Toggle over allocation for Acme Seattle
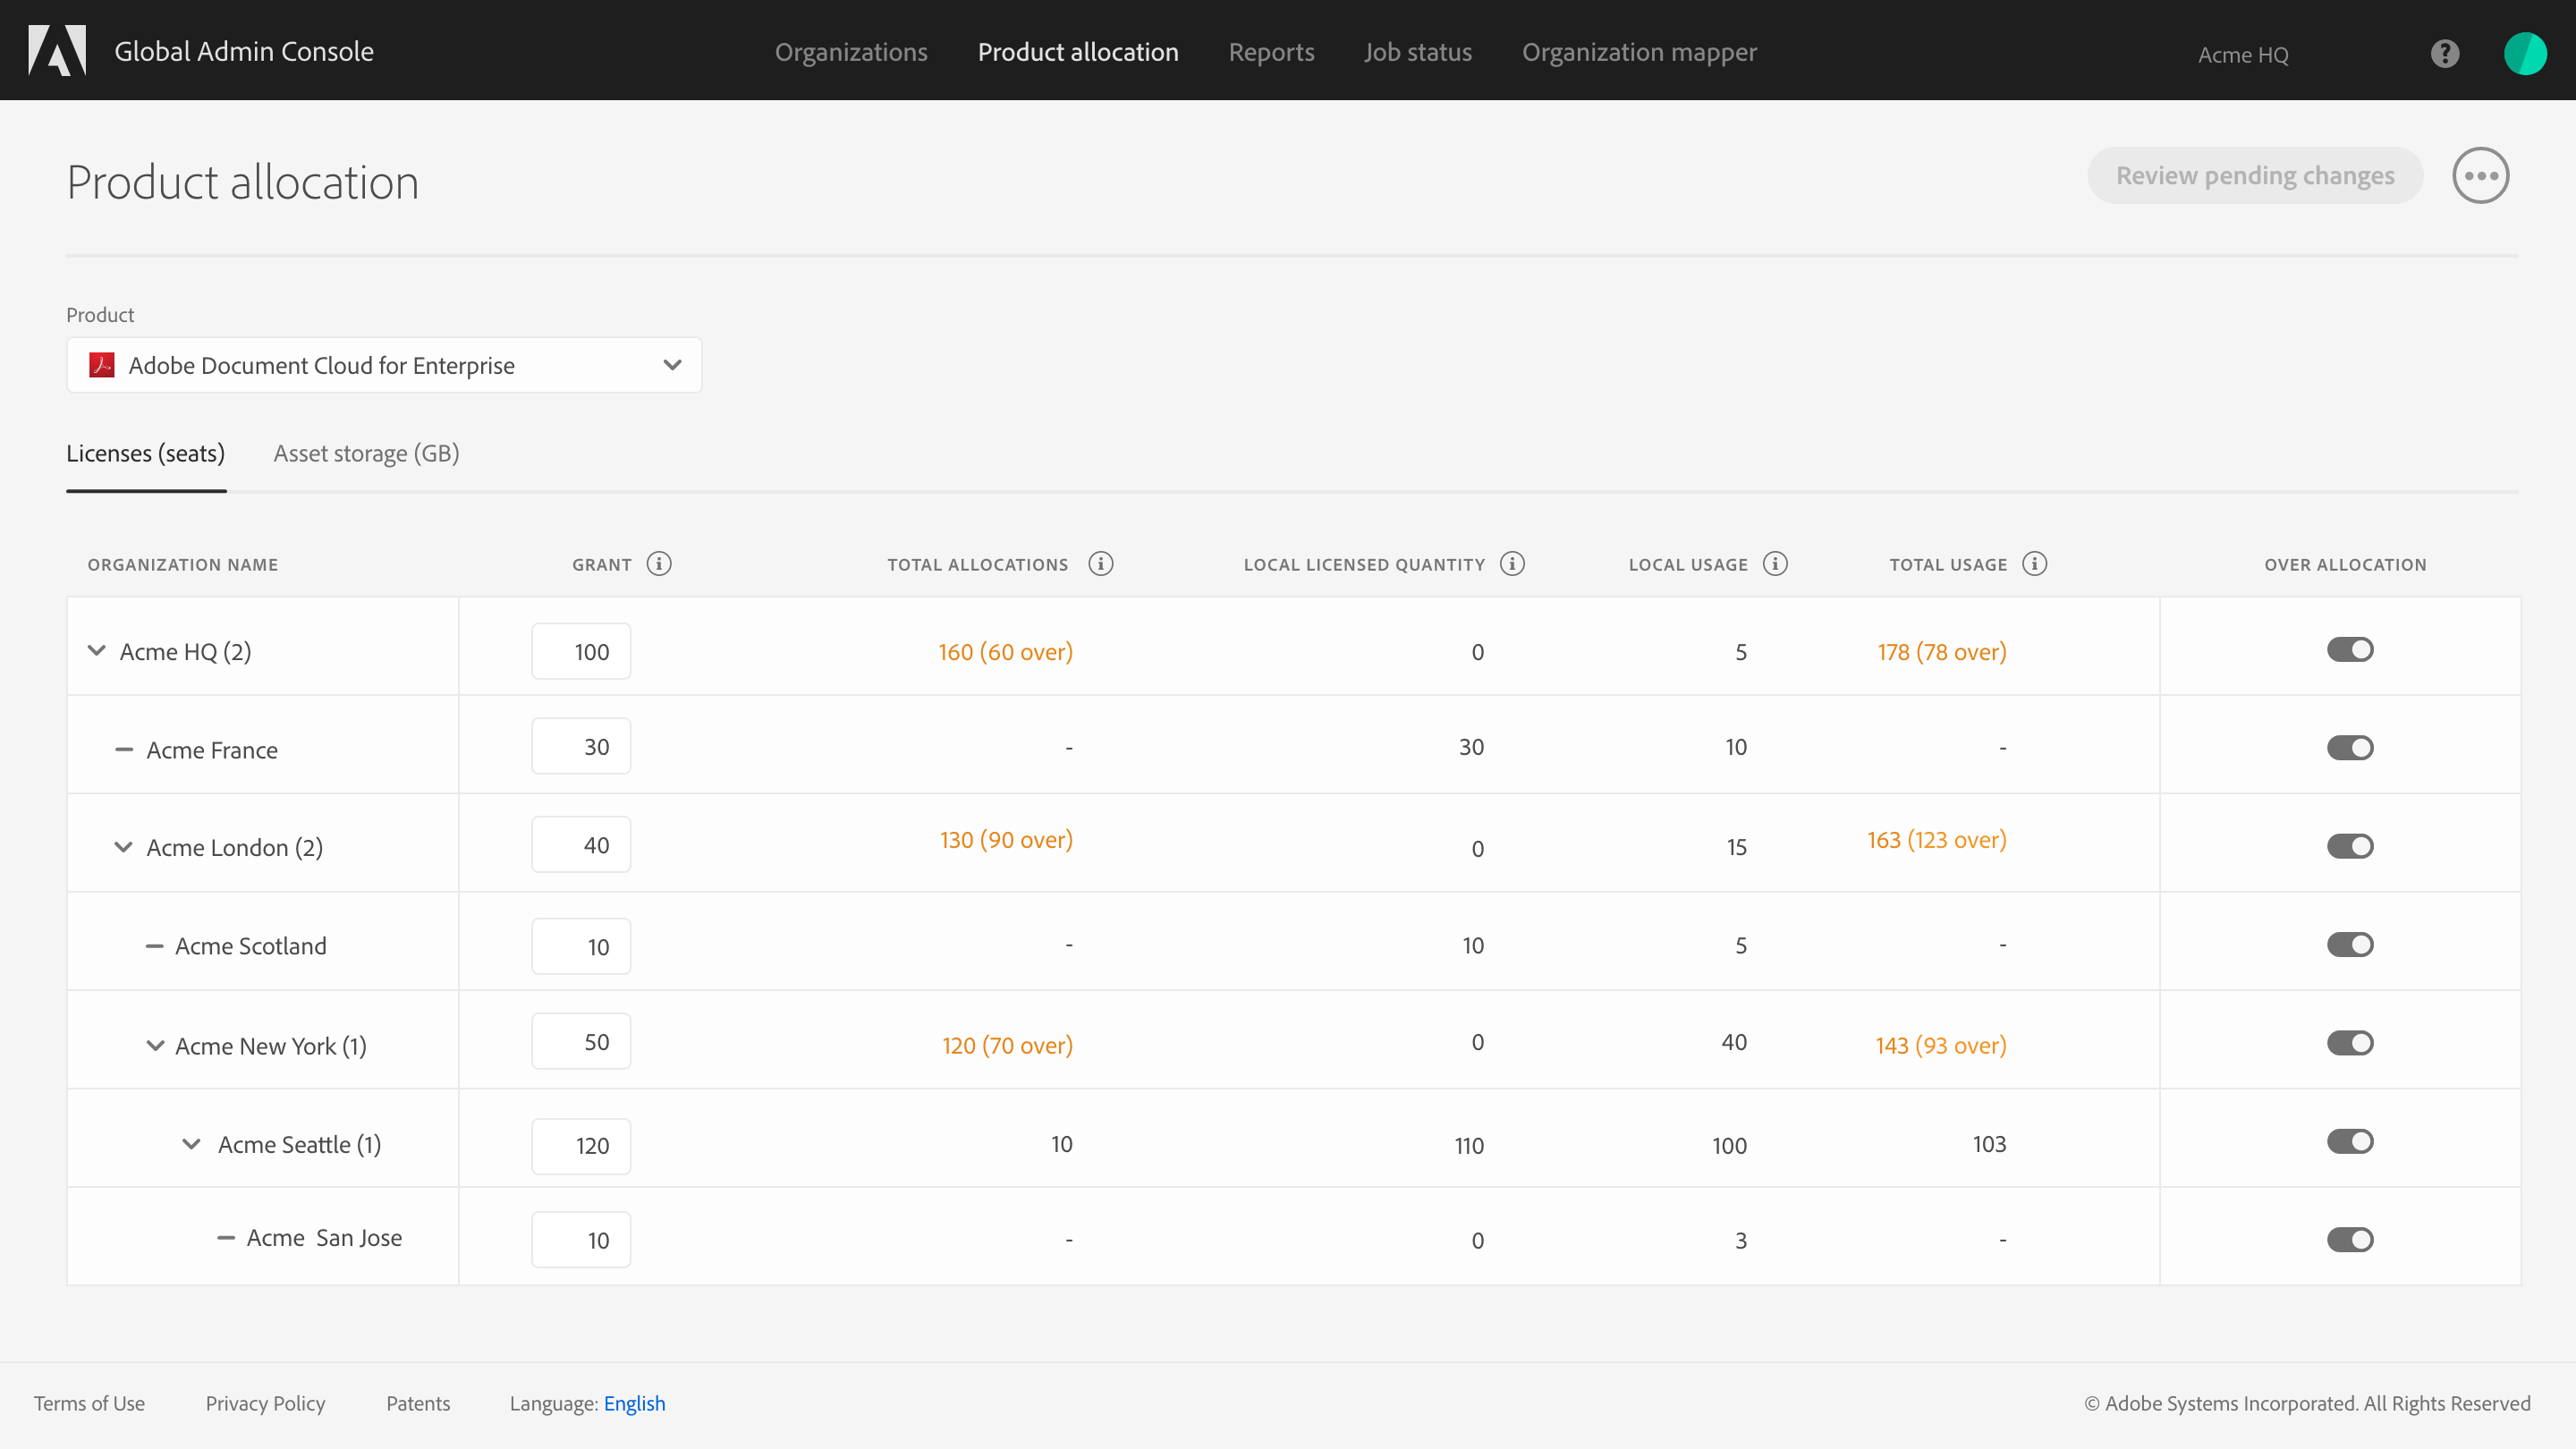The width and height of the screenshot is (2576, 1449). point(2350,1141)
